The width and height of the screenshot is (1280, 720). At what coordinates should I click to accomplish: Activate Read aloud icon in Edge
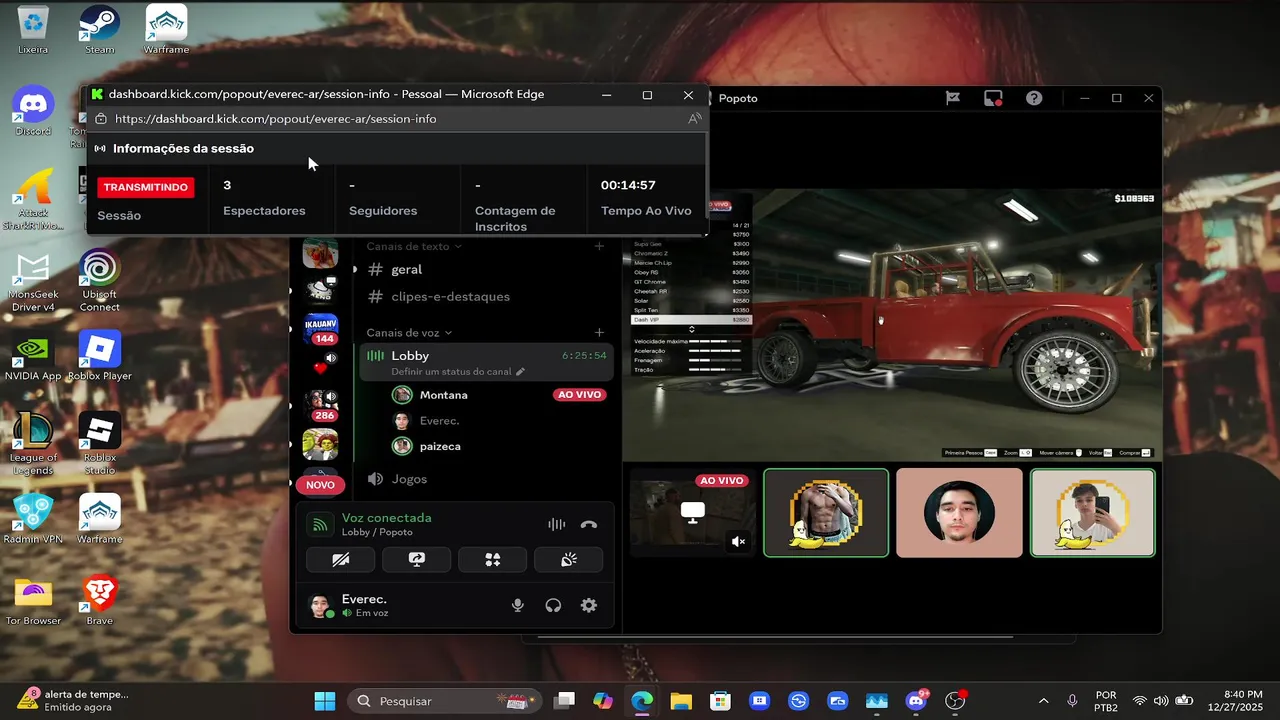tap(694, 119)
